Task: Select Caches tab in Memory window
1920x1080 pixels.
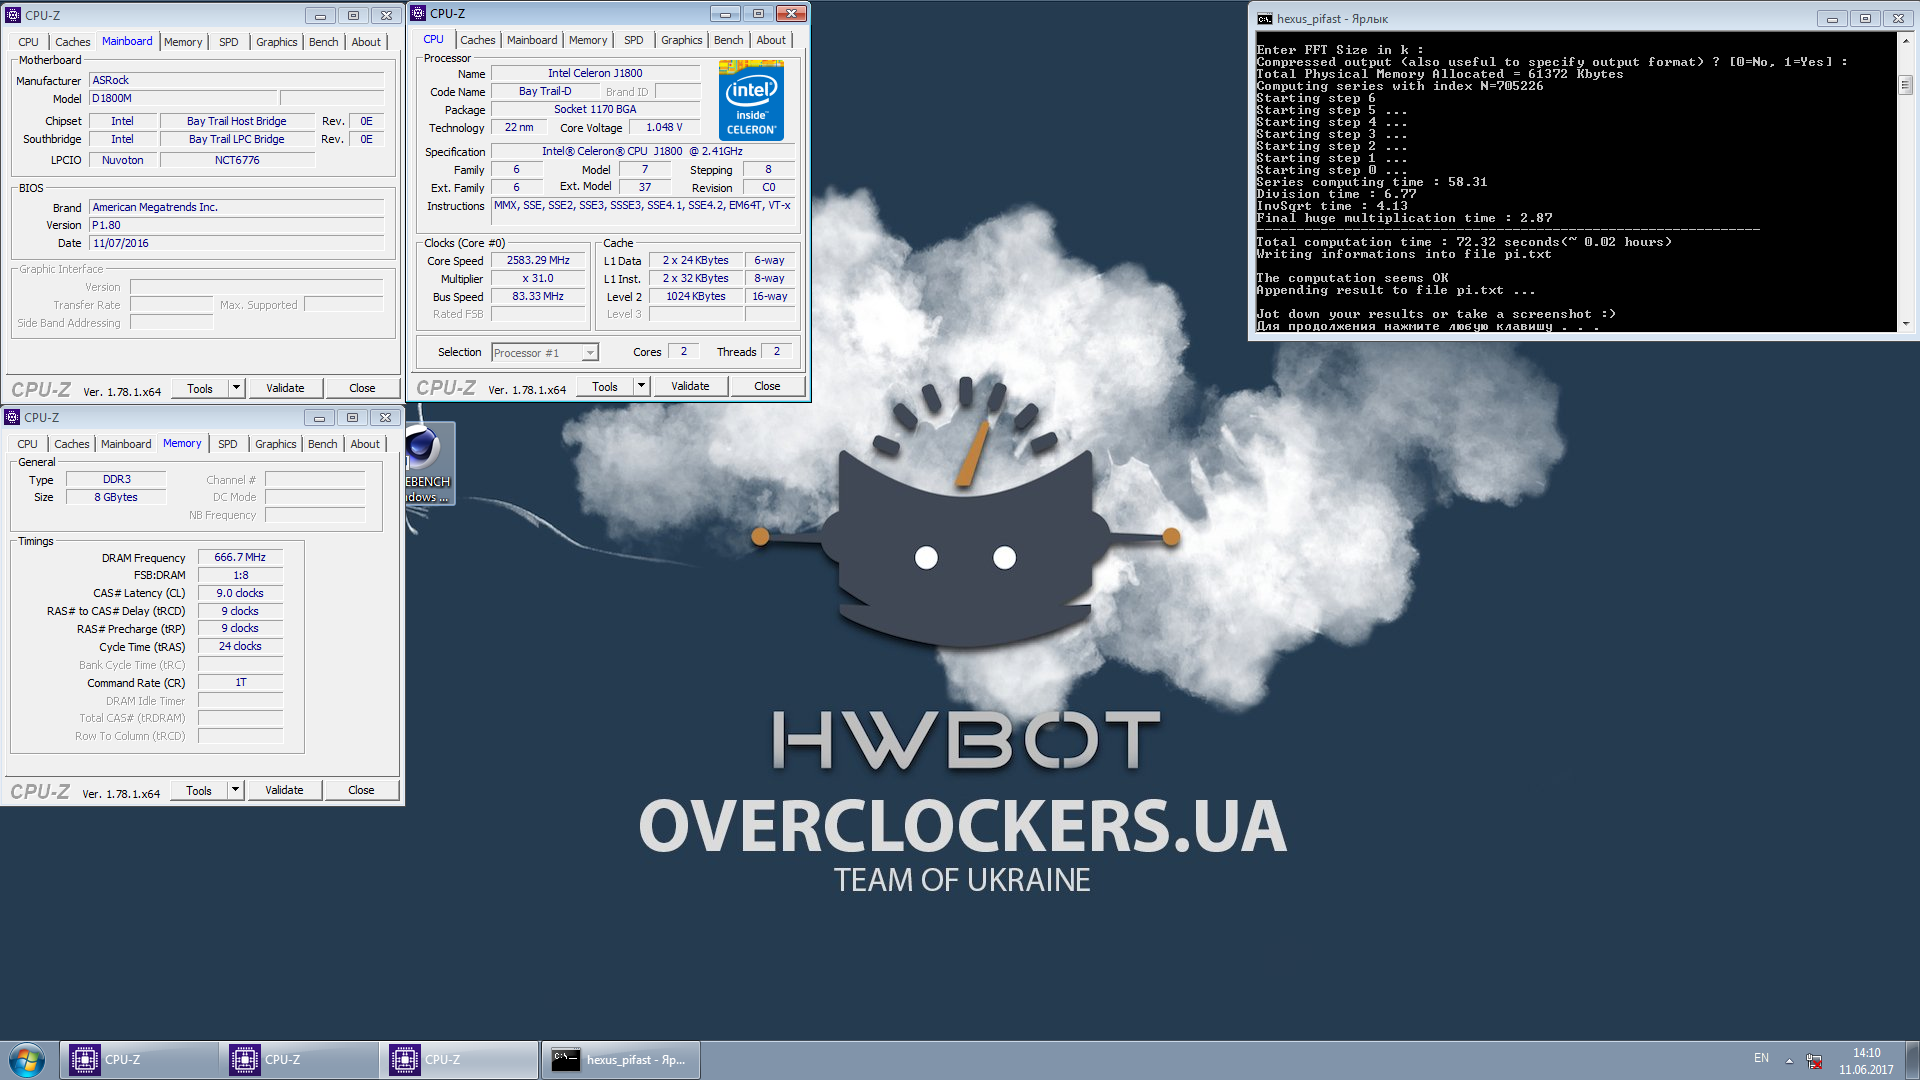Action: coord(71,444)
